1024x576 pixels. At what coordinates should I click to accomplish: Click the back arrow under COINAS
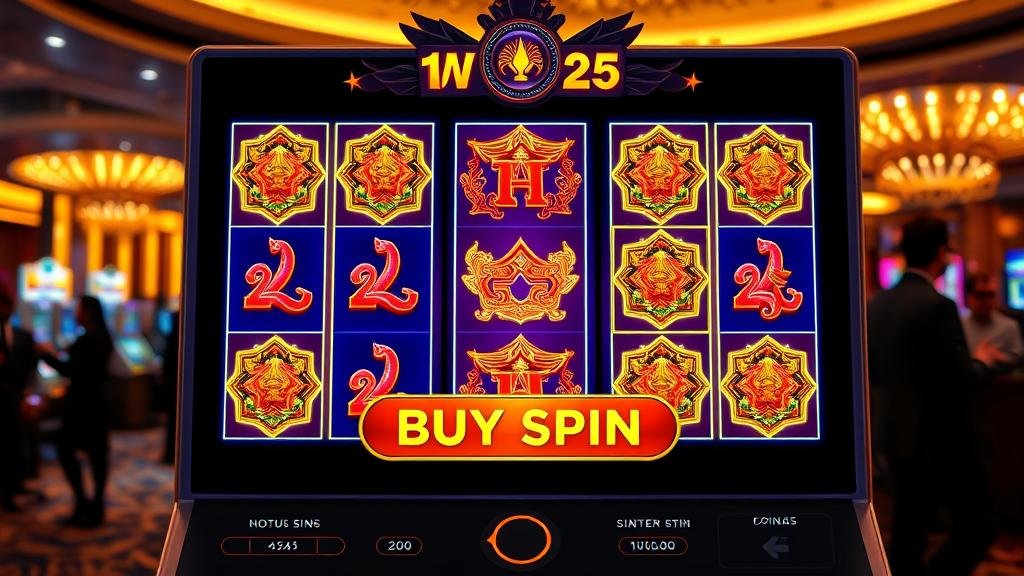click(x=775, y=547)
